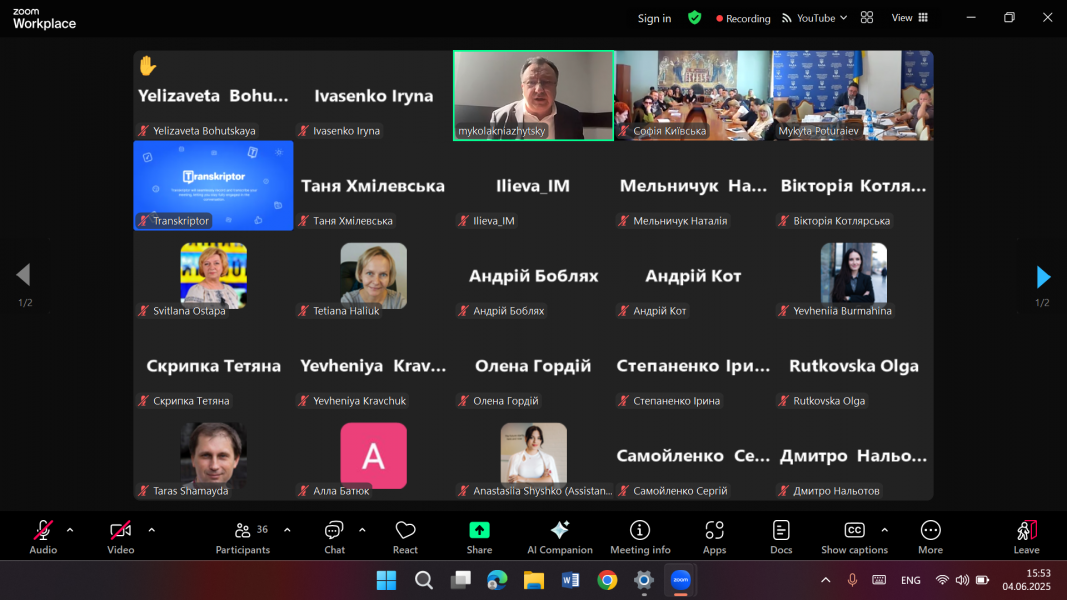Screen dimensions: 1067x600
Task: Click the Sign in link
Action: tap(654, 18)
